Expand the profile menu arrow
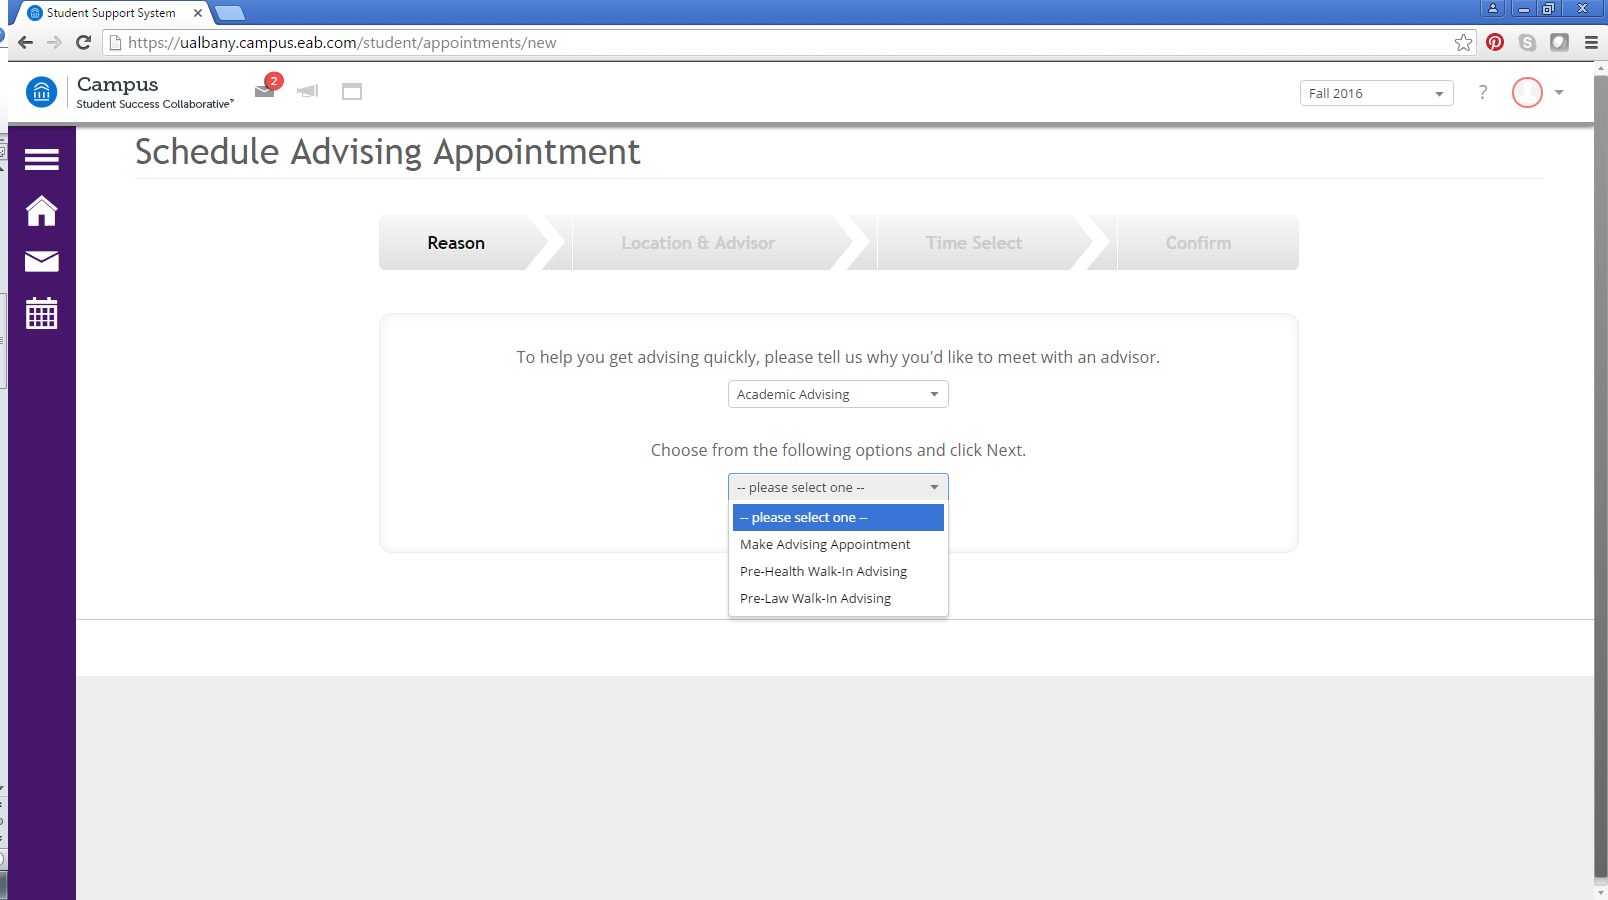1608x900 pixels. click(x=1559, y=93)
